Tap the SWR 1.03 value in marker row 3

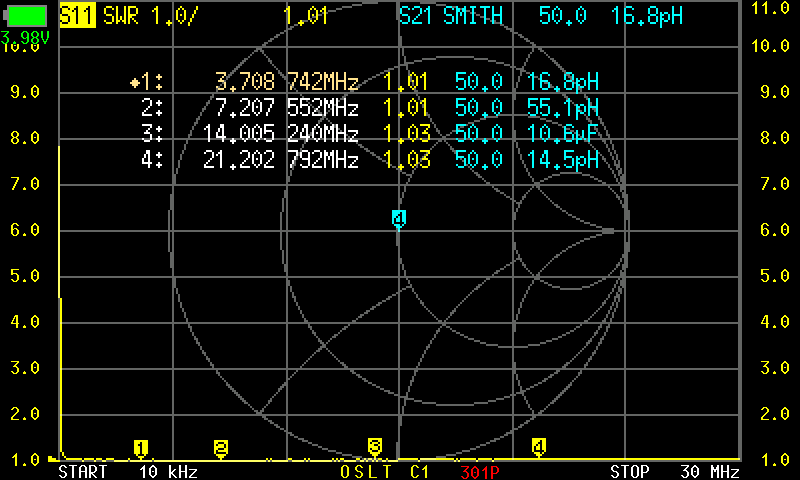coord(407,134)
